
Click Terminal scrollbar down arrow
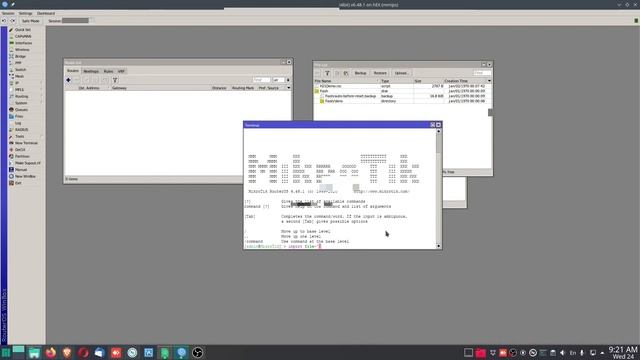coord(439,246)
